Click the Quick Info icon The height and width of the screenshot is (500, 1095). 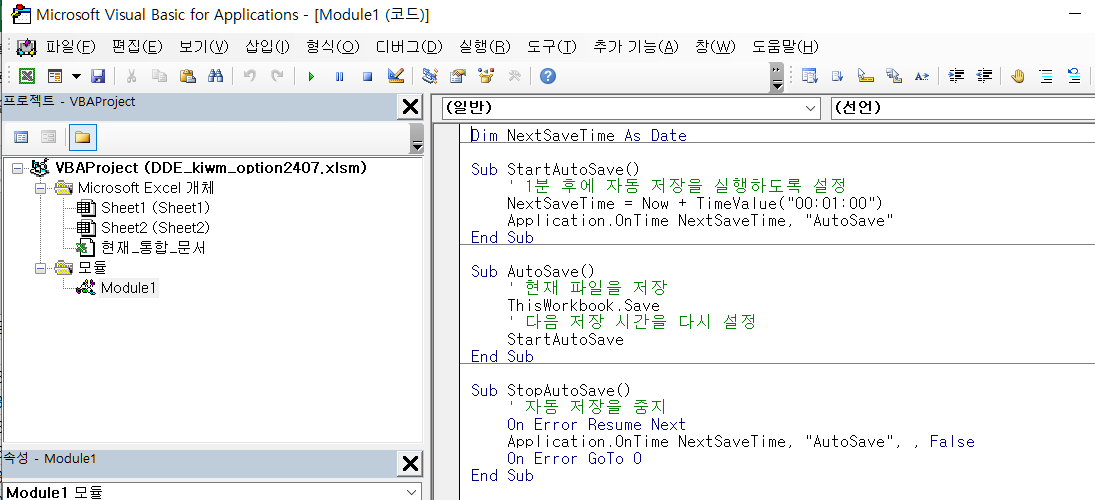[865, 76]
